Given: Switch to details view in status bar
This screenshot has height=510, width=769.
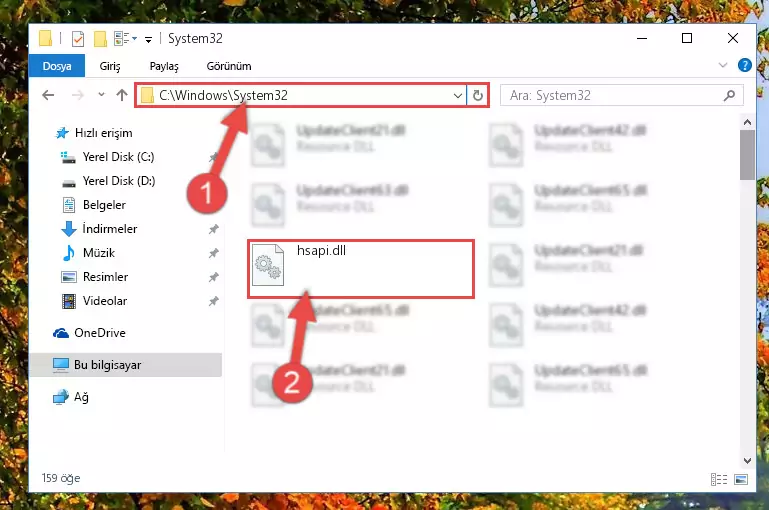Looking at the screenshot, I should (718, 479).
